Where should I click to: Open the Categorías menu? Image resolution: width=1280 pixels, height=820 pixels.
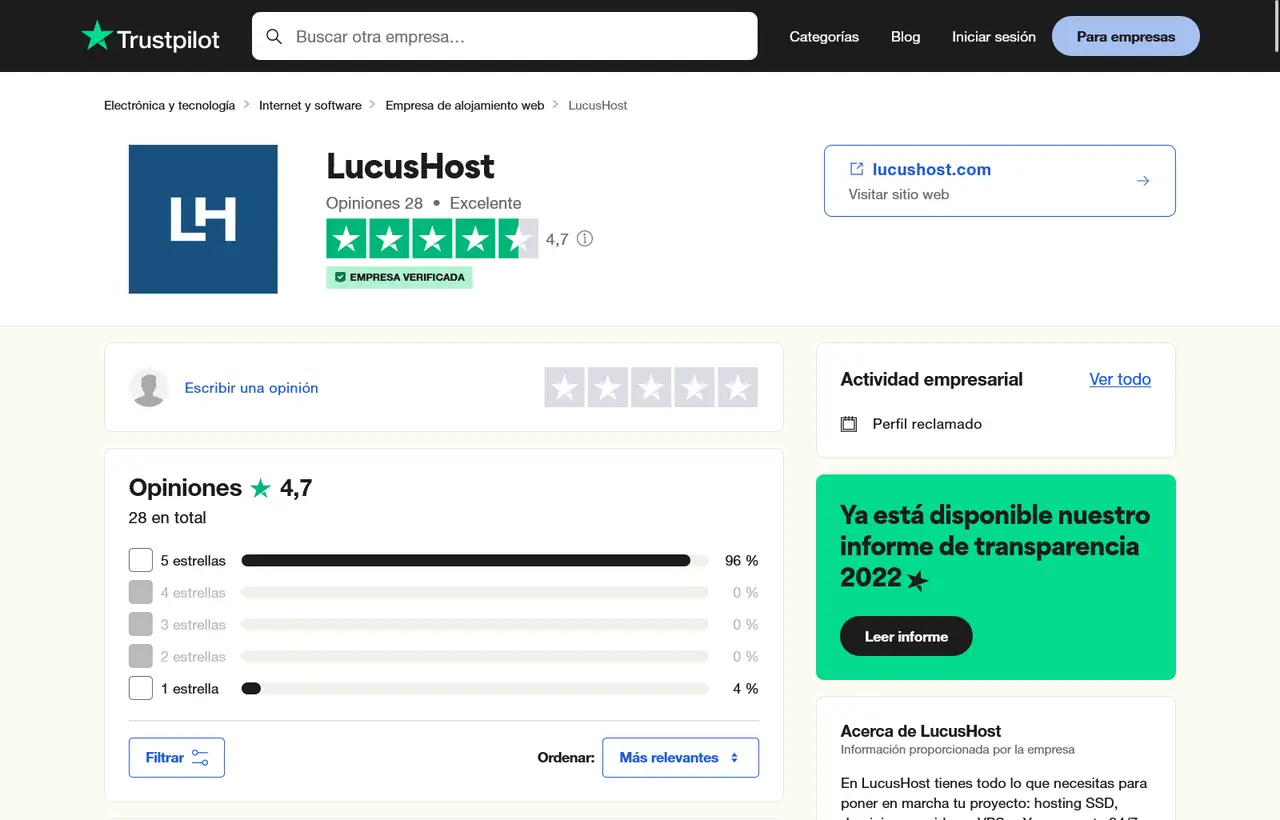(824, 37)
